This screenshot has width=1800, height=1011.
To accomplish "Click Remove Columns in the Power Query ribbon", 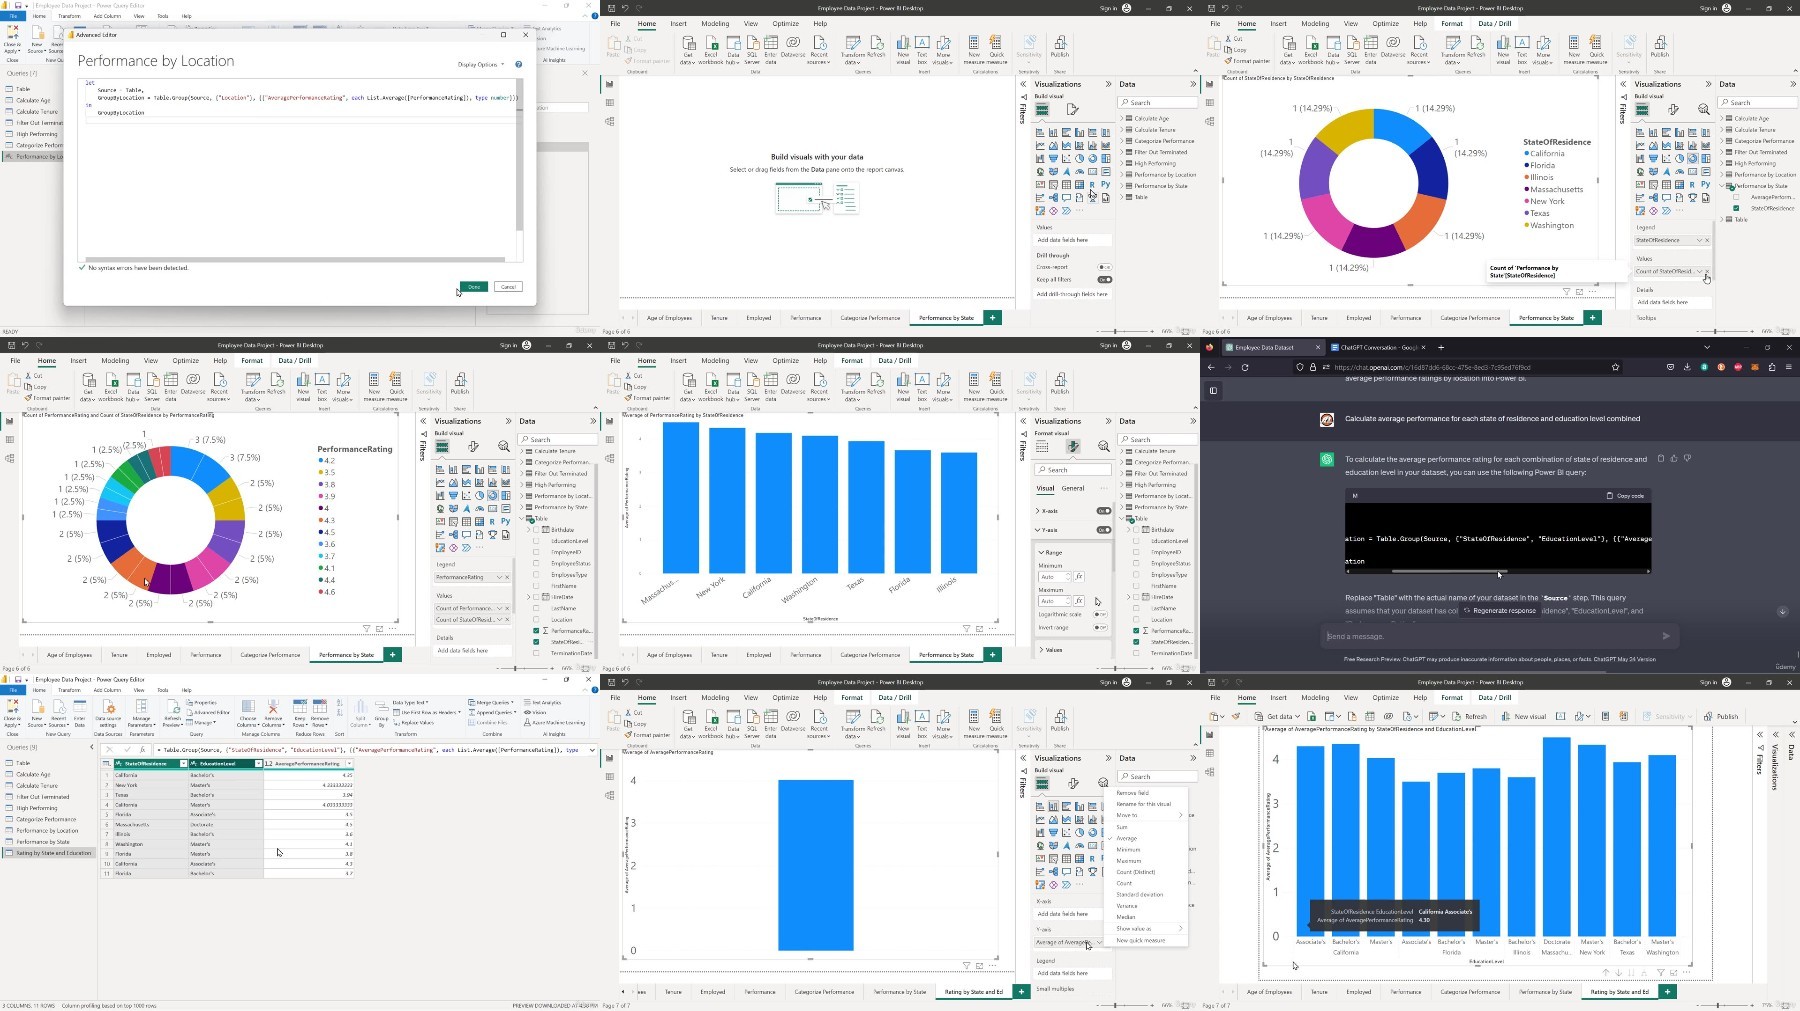I will click(273, 712).
